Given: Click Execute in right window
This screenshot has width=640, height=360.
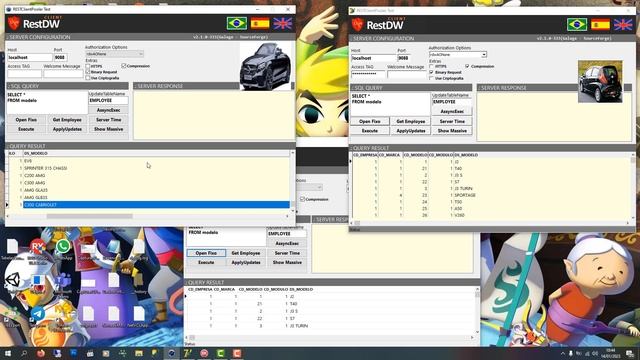Looking at the screenshot, I should (x=370, y=131).
